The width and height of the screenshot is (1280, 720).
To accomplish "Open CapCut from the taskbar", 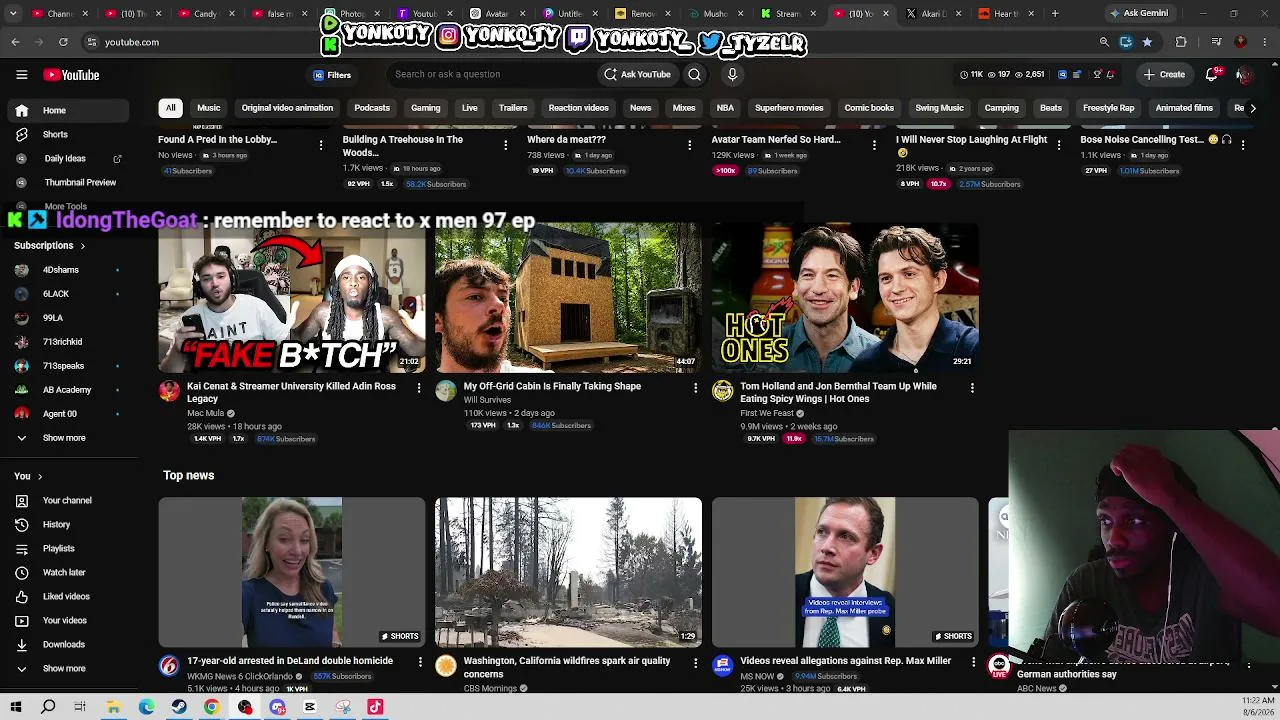I will pos(310,707).
